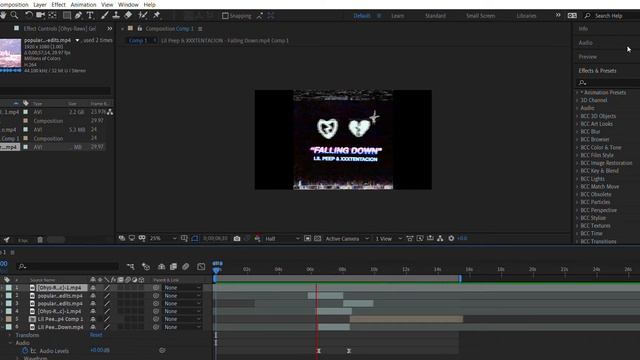This screenshot has height=360, width=640.
Task: Toggle the Snapping checkbox
Action: (225, 16)
